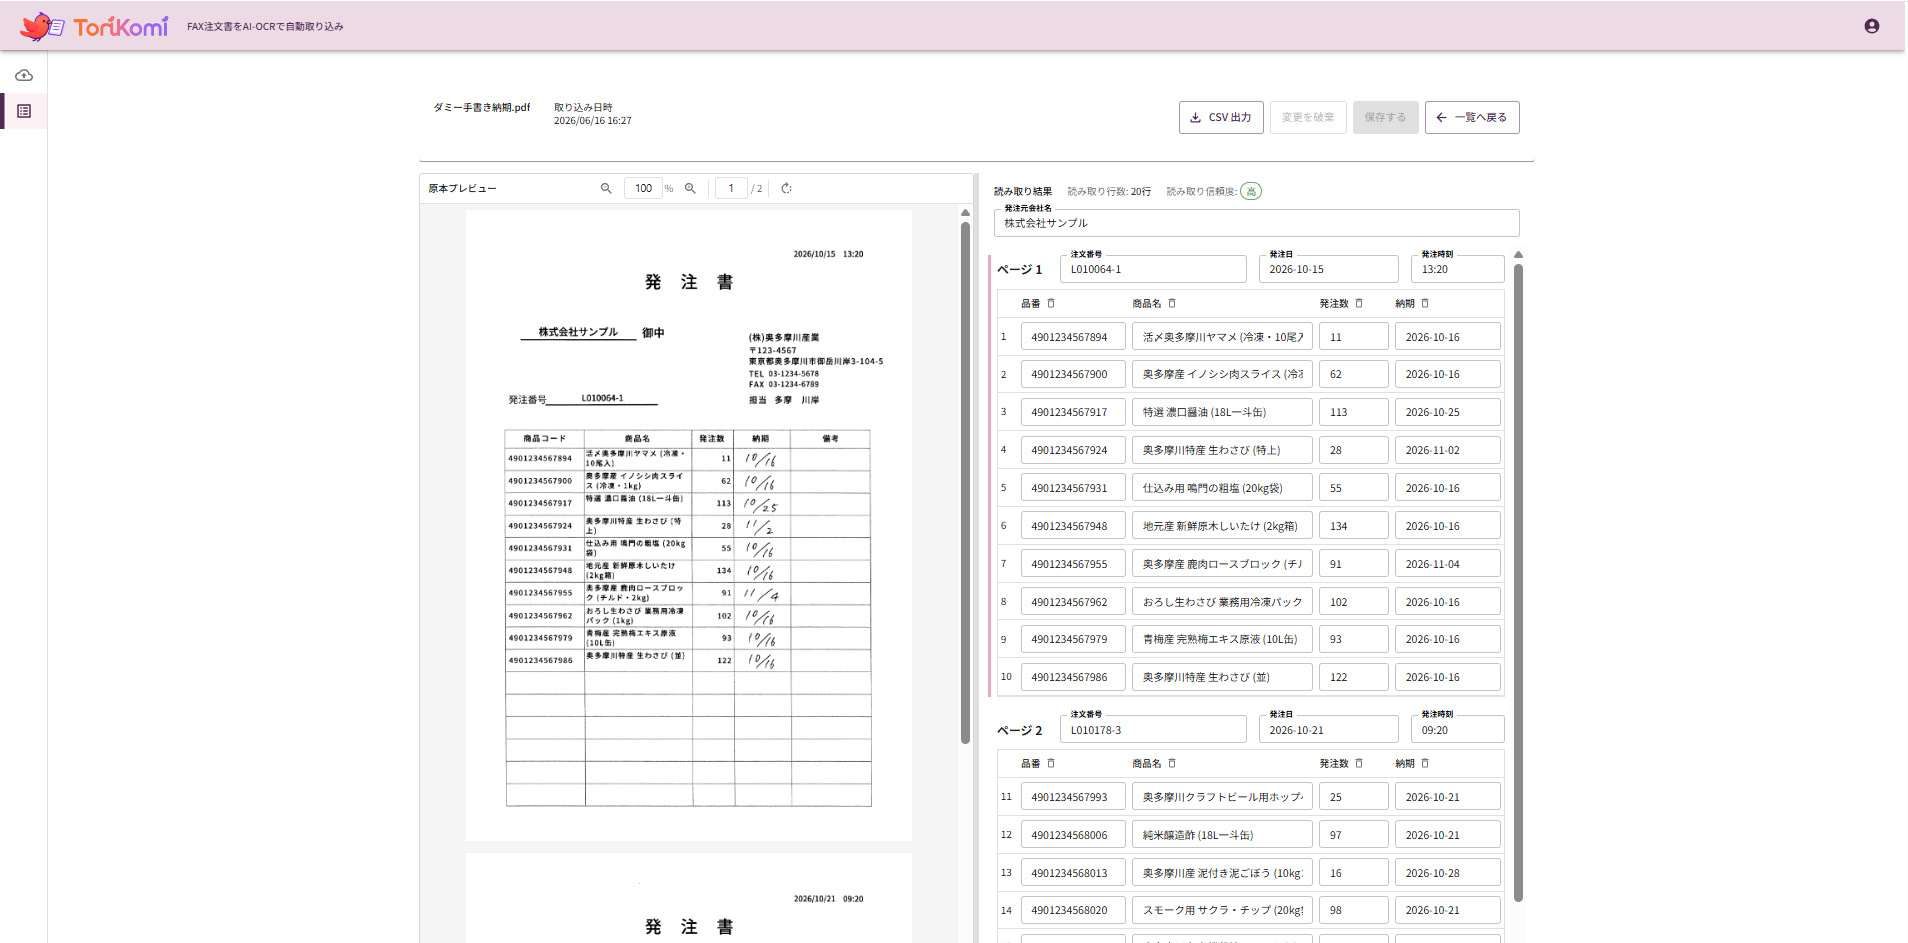Edit row 12 product name 純米醸造酢

[x=1222, y=835]
